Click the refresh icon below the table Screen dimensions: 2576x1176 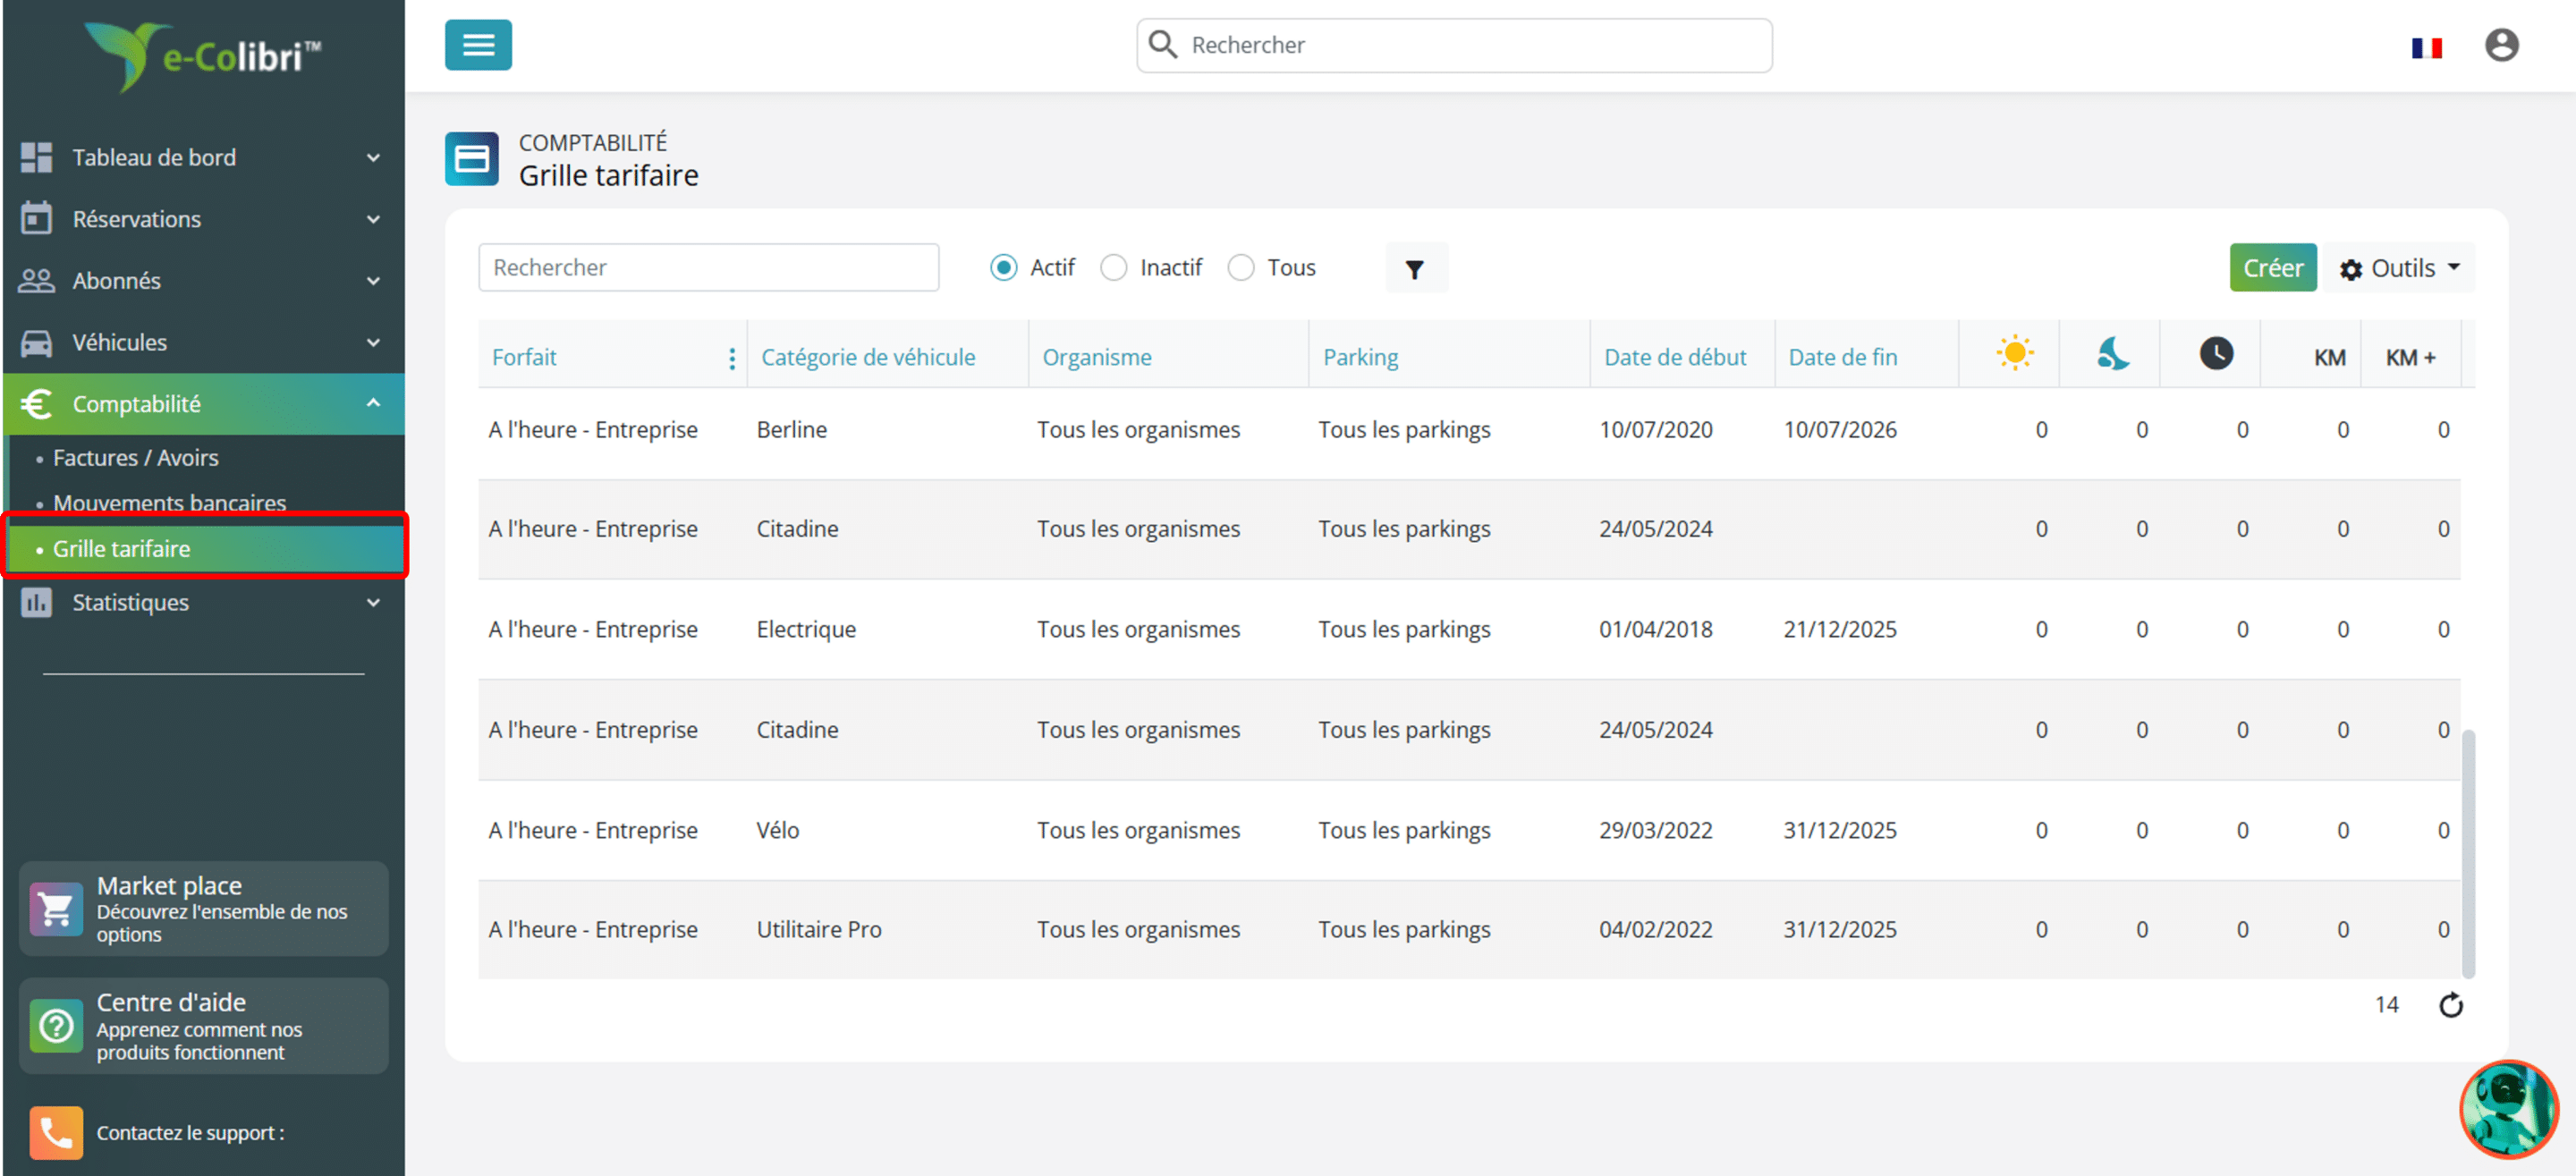point(2450,1004)
